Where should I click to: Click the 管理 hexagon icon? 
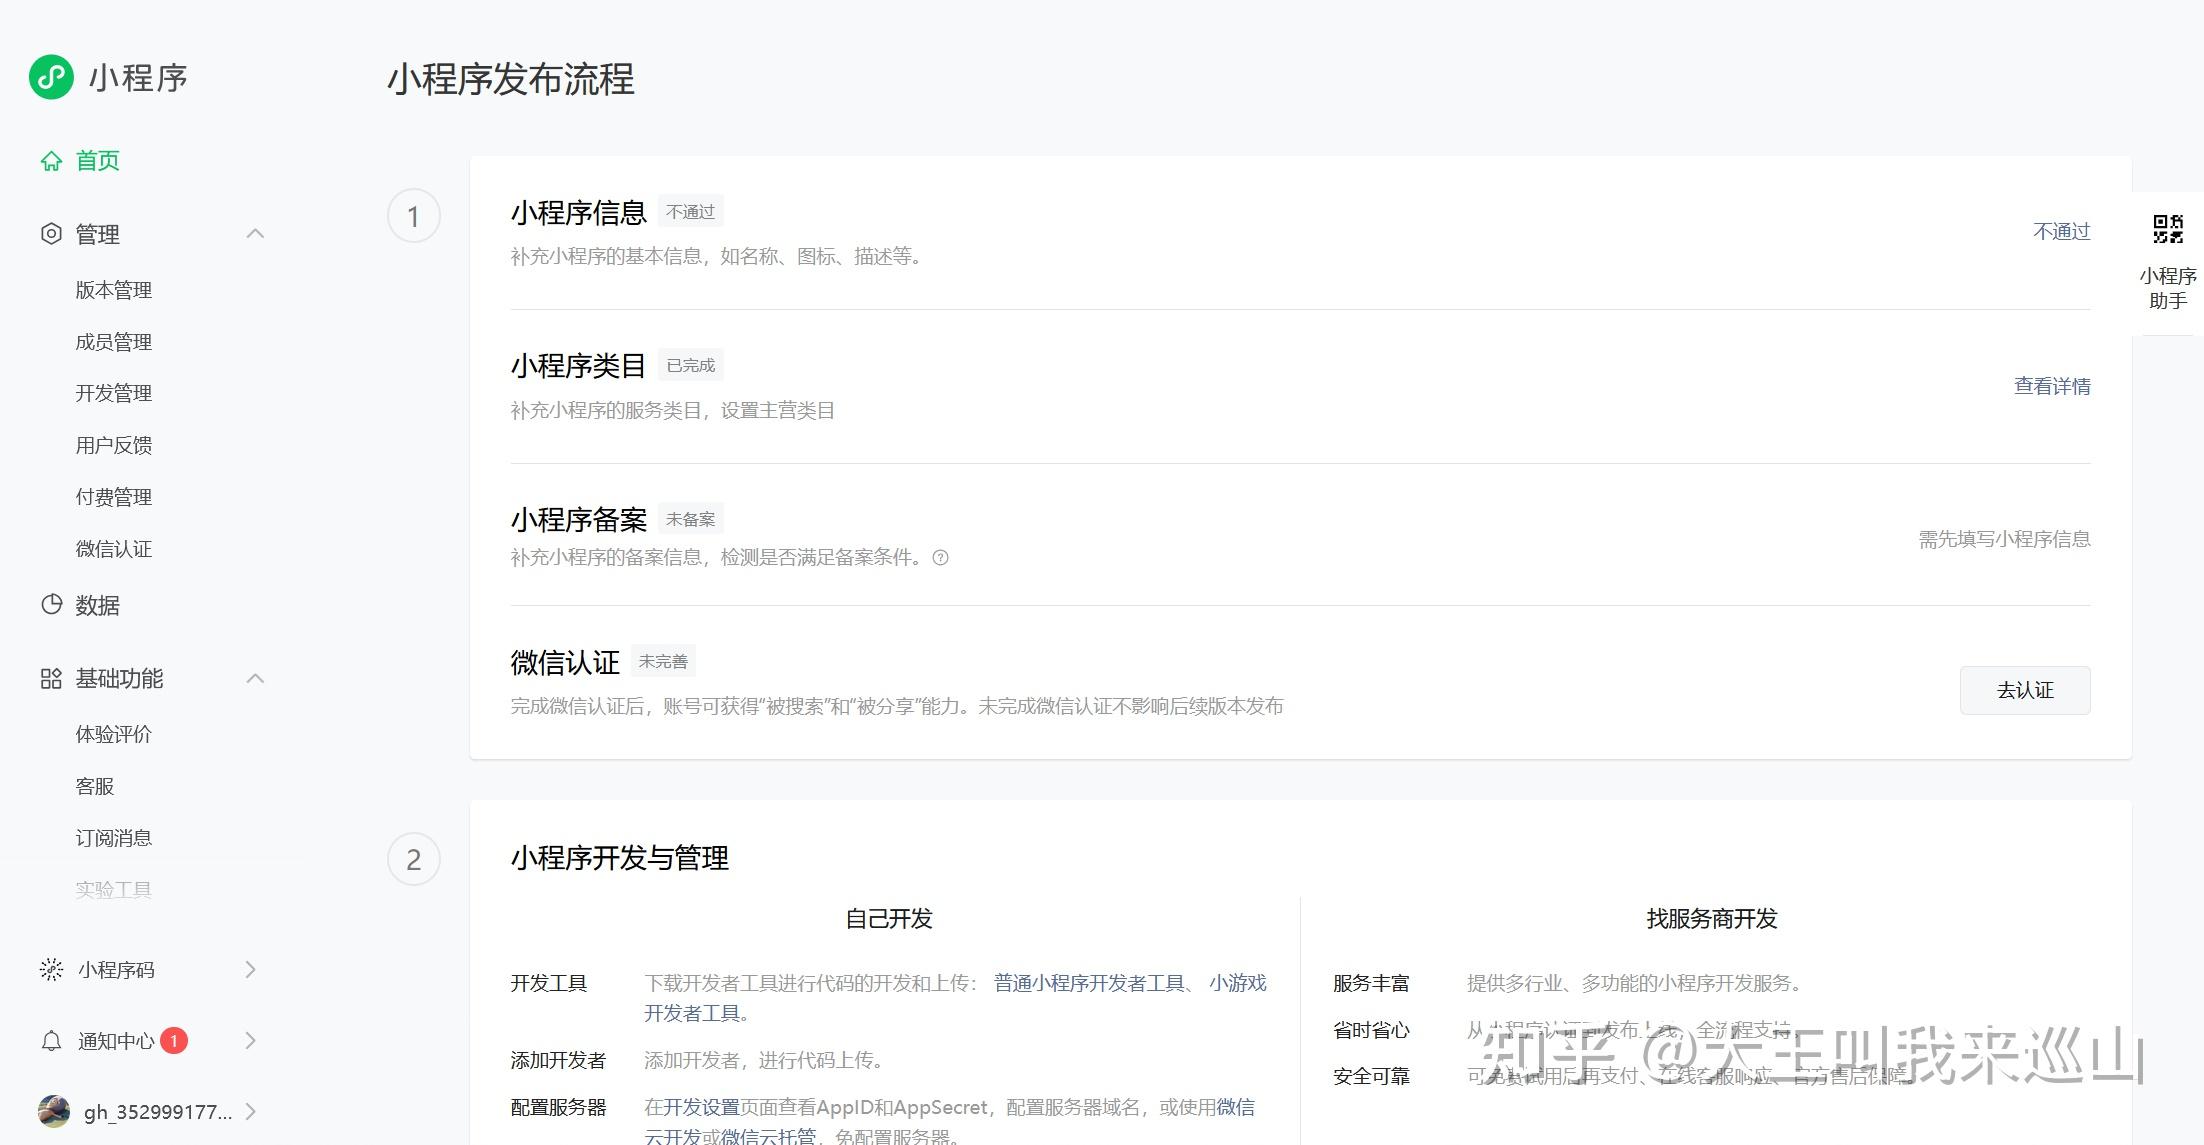coord(51,234)
